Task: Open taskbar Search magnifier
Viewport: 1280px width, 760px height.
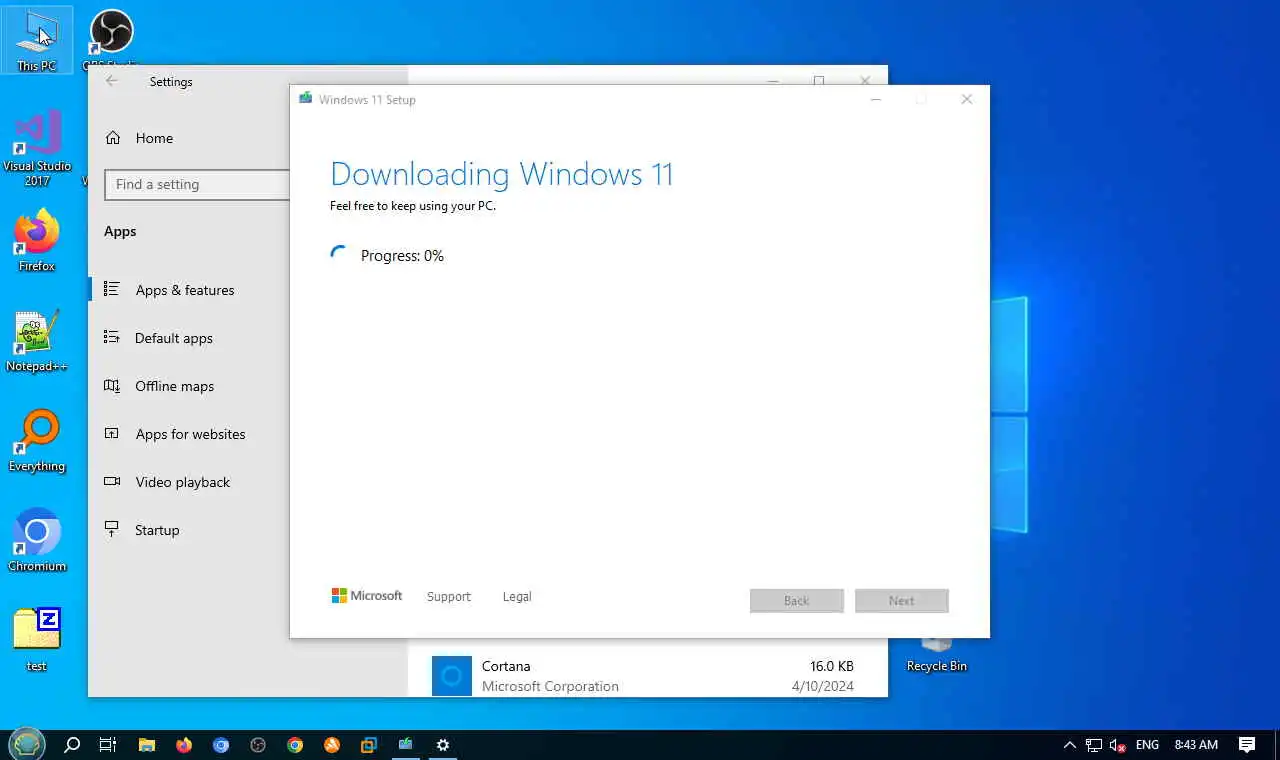Action: click(x=72, y=745)
